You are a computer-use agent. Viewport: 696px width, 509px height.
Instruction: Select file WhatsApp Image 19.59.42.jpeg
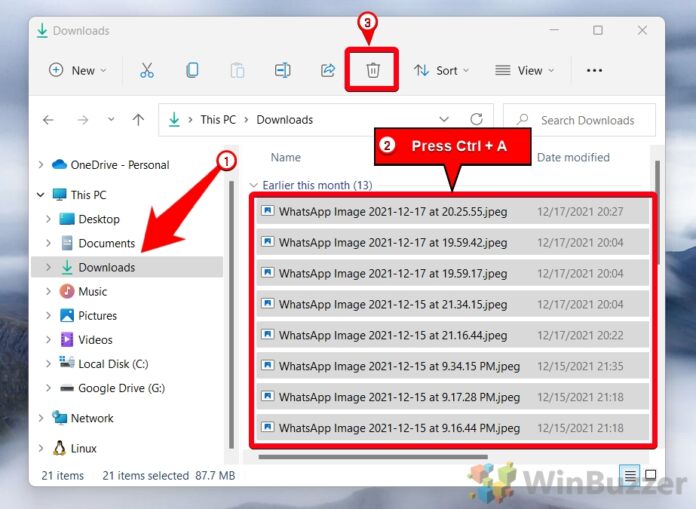tap(452, 242)
